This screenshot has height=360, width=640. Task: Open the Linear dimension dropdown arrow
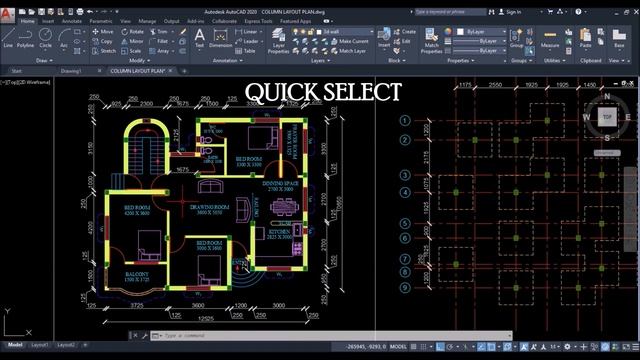click(261, 31)
